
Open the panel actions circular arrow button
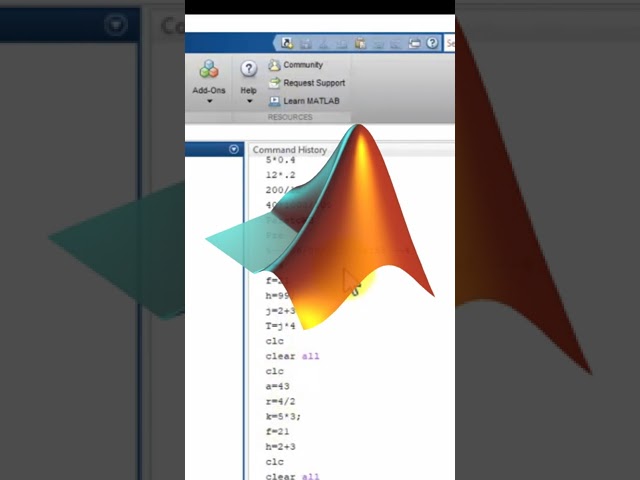click(233, 149)
